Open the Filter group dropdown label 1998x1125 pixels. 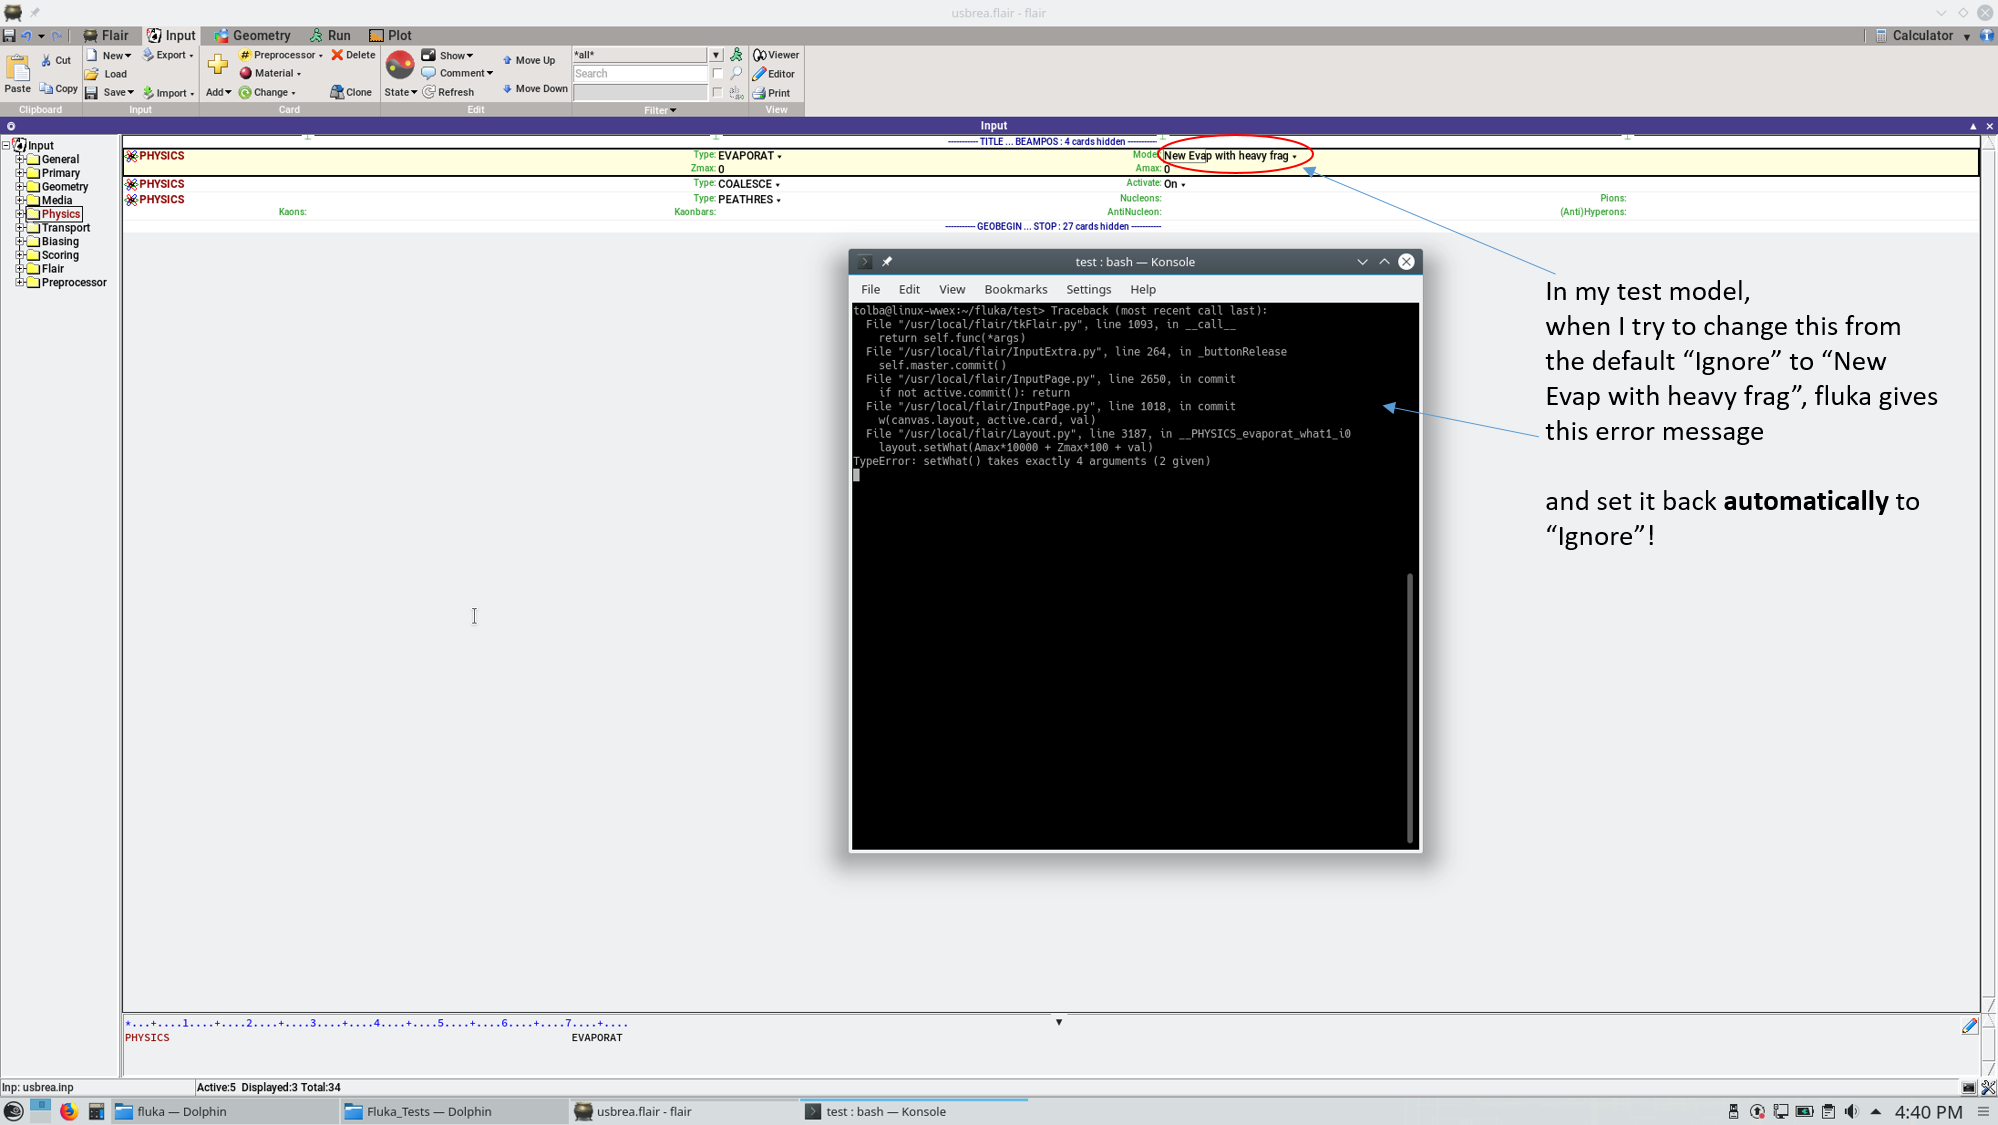pos(660,110)
